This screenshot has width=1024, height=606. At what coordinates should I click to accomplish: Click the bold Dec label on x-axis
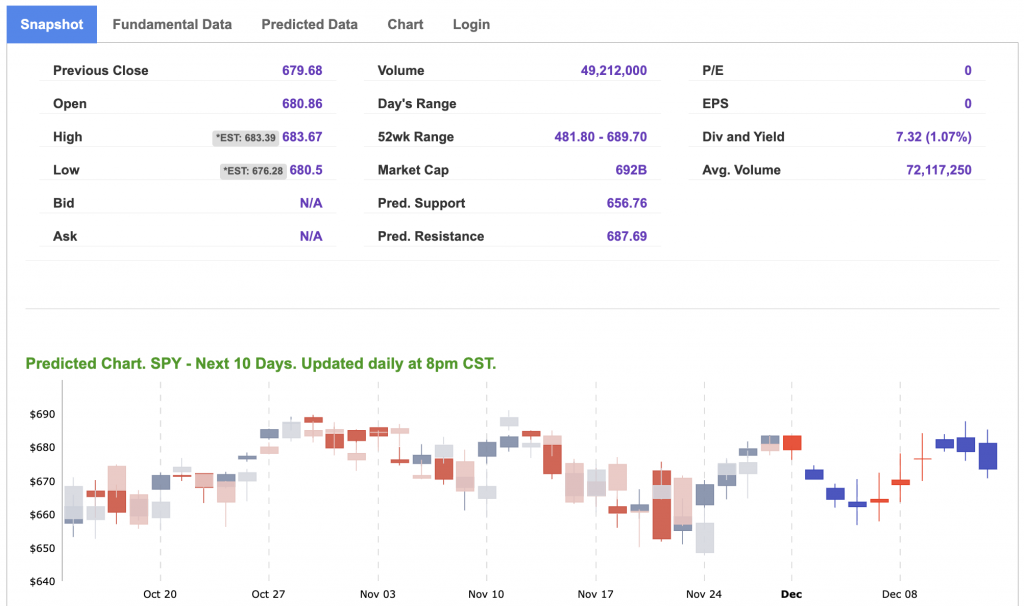(791, 594)
